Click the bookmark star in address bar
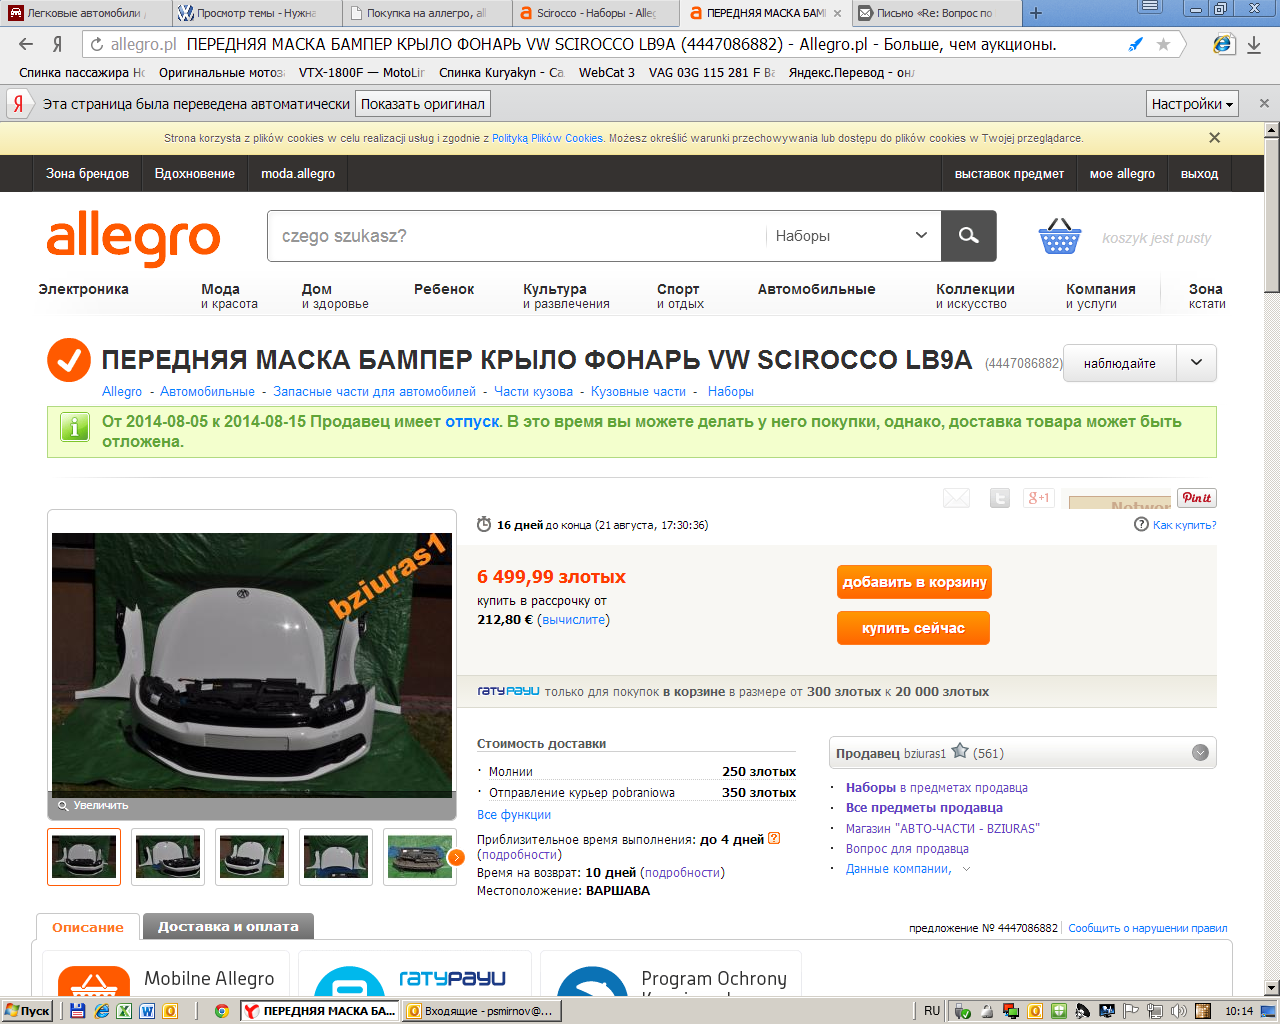This screenshot has width=1280, height=1024. (1163, 44)
